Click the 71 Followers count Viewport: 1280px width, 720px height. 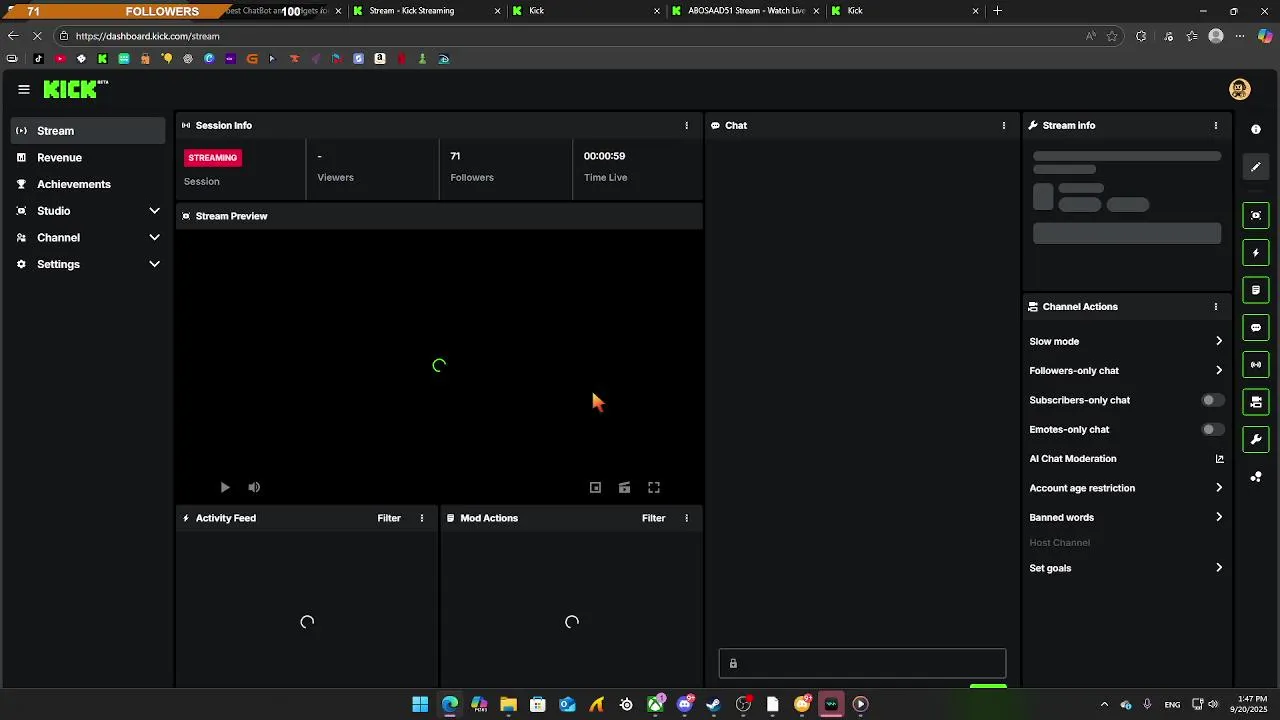[455, 156]
